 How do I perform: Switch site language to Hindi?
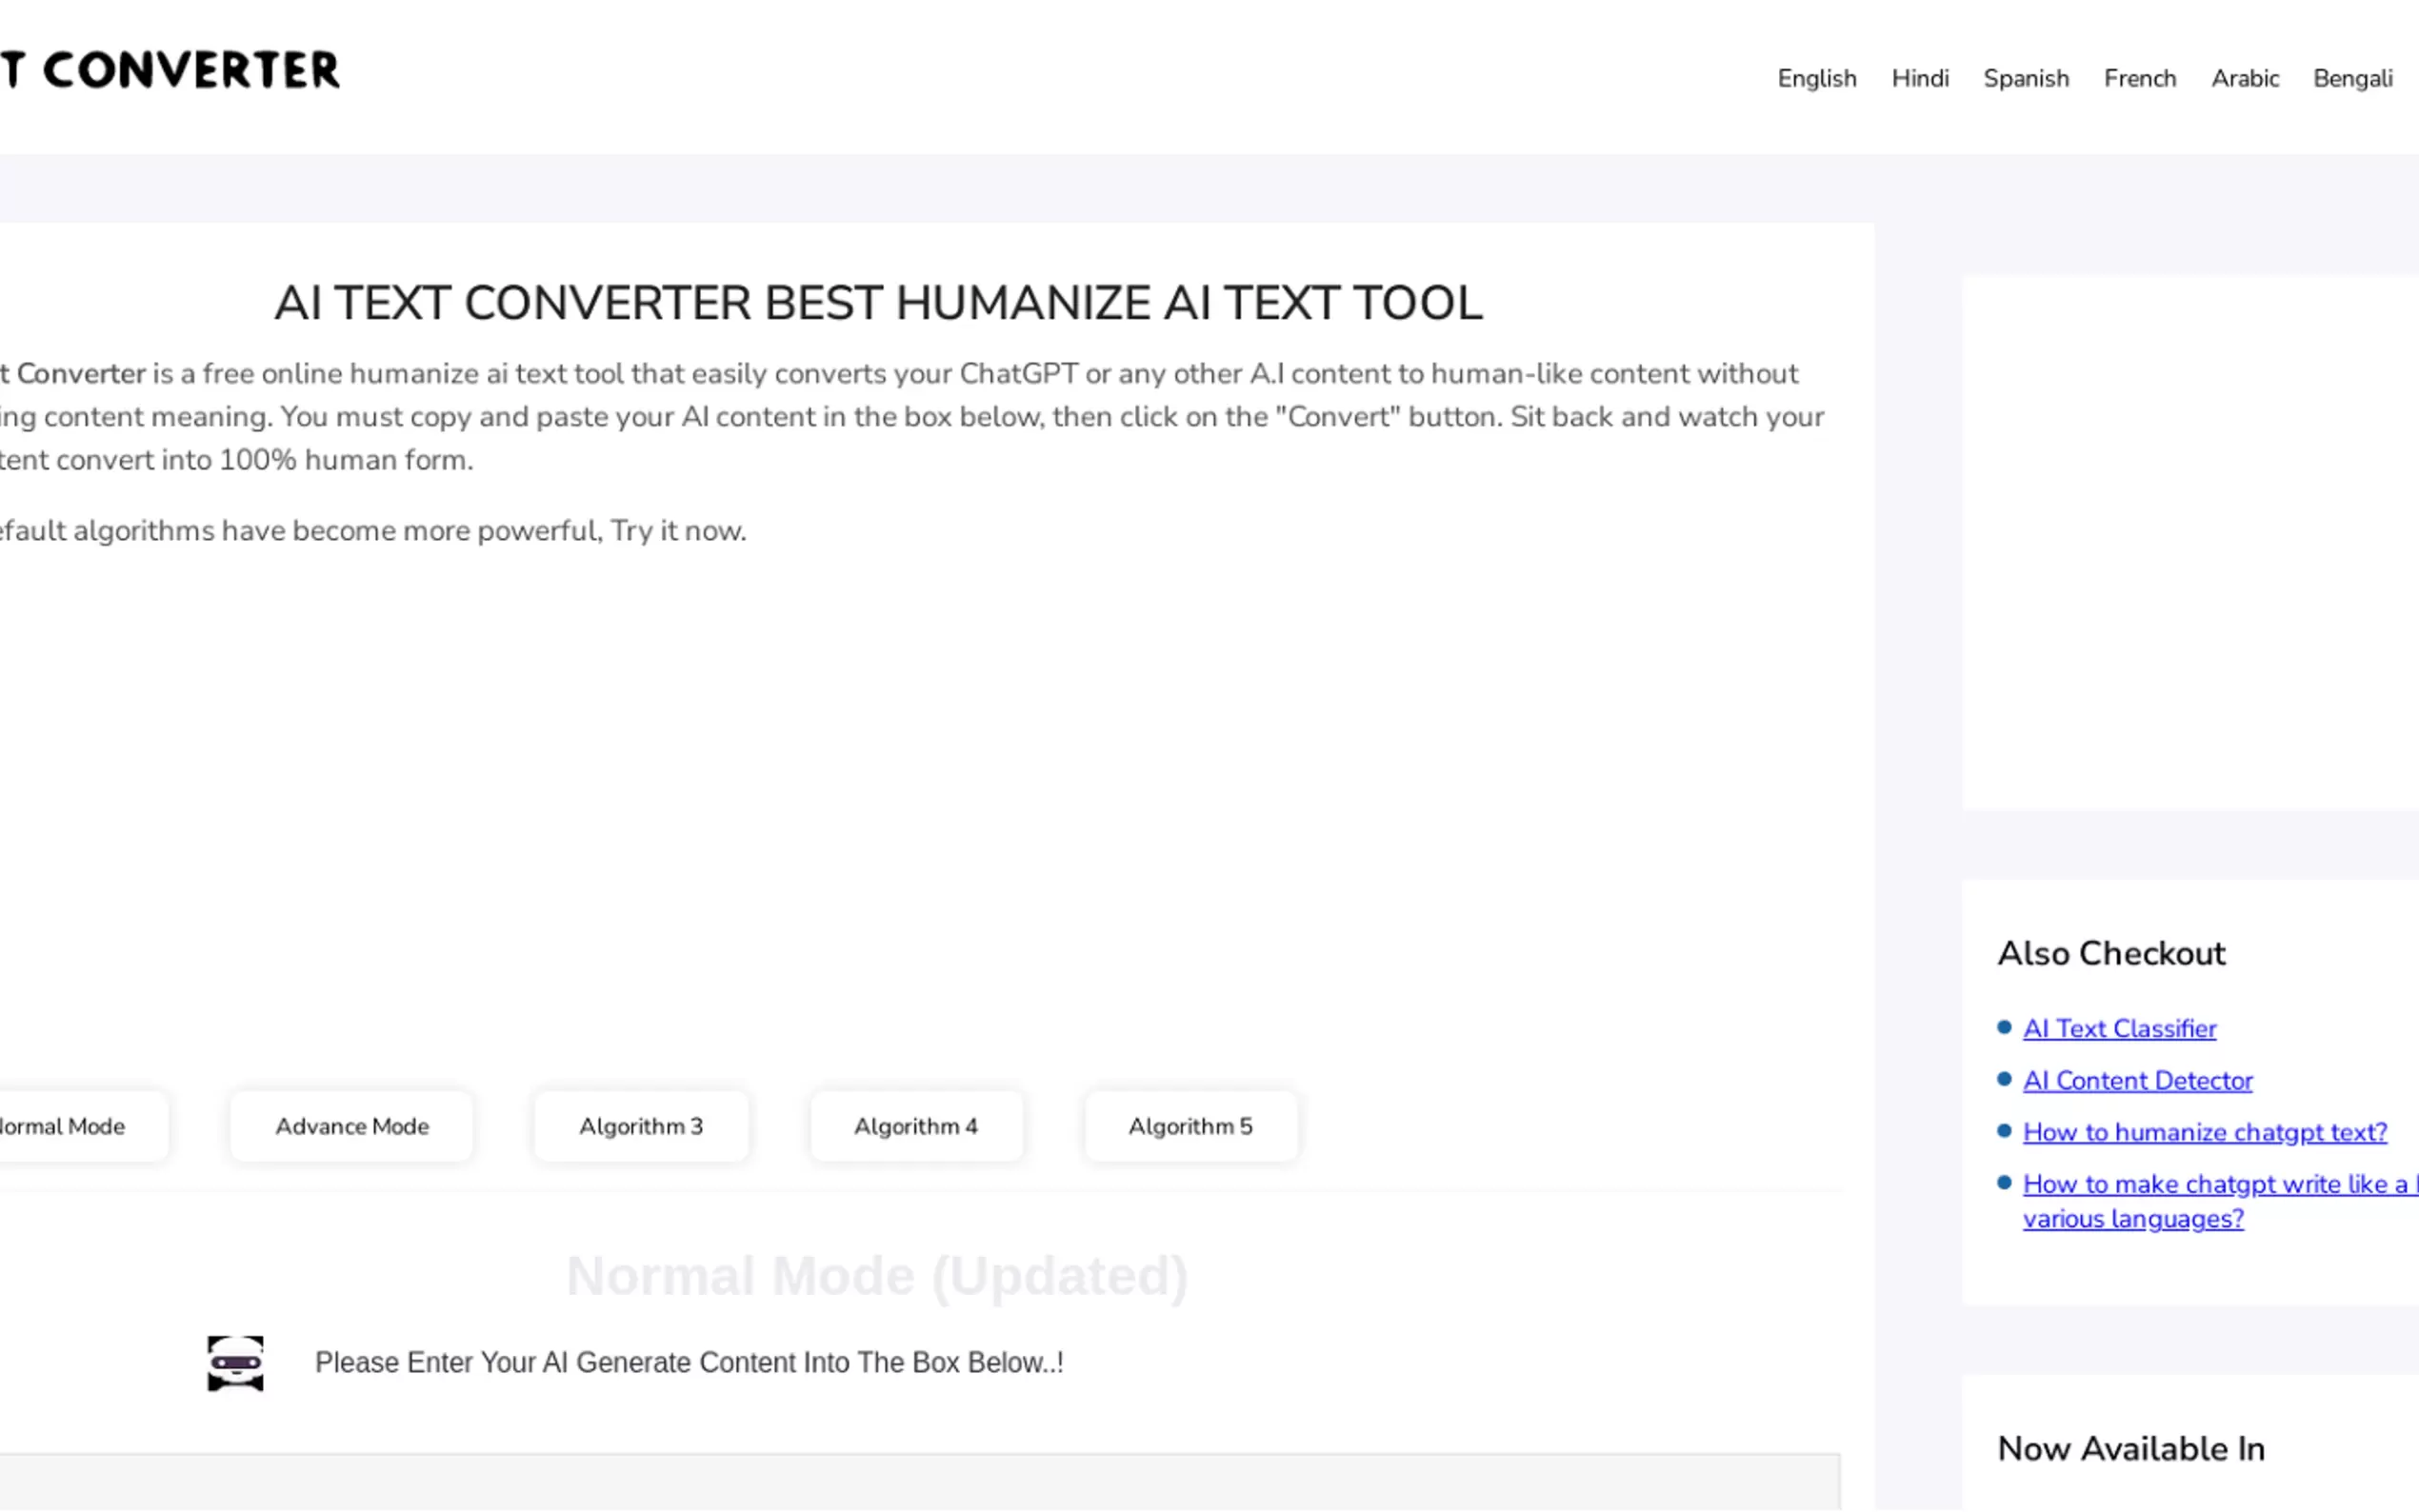tap(1920, 78)
